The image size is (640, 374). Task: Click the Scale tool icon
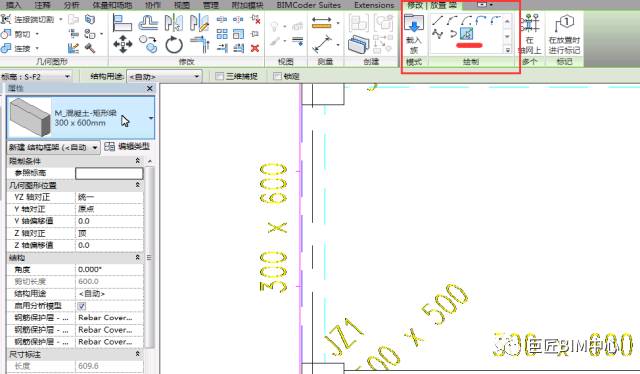pyautogui.click(x=238, y=34)
